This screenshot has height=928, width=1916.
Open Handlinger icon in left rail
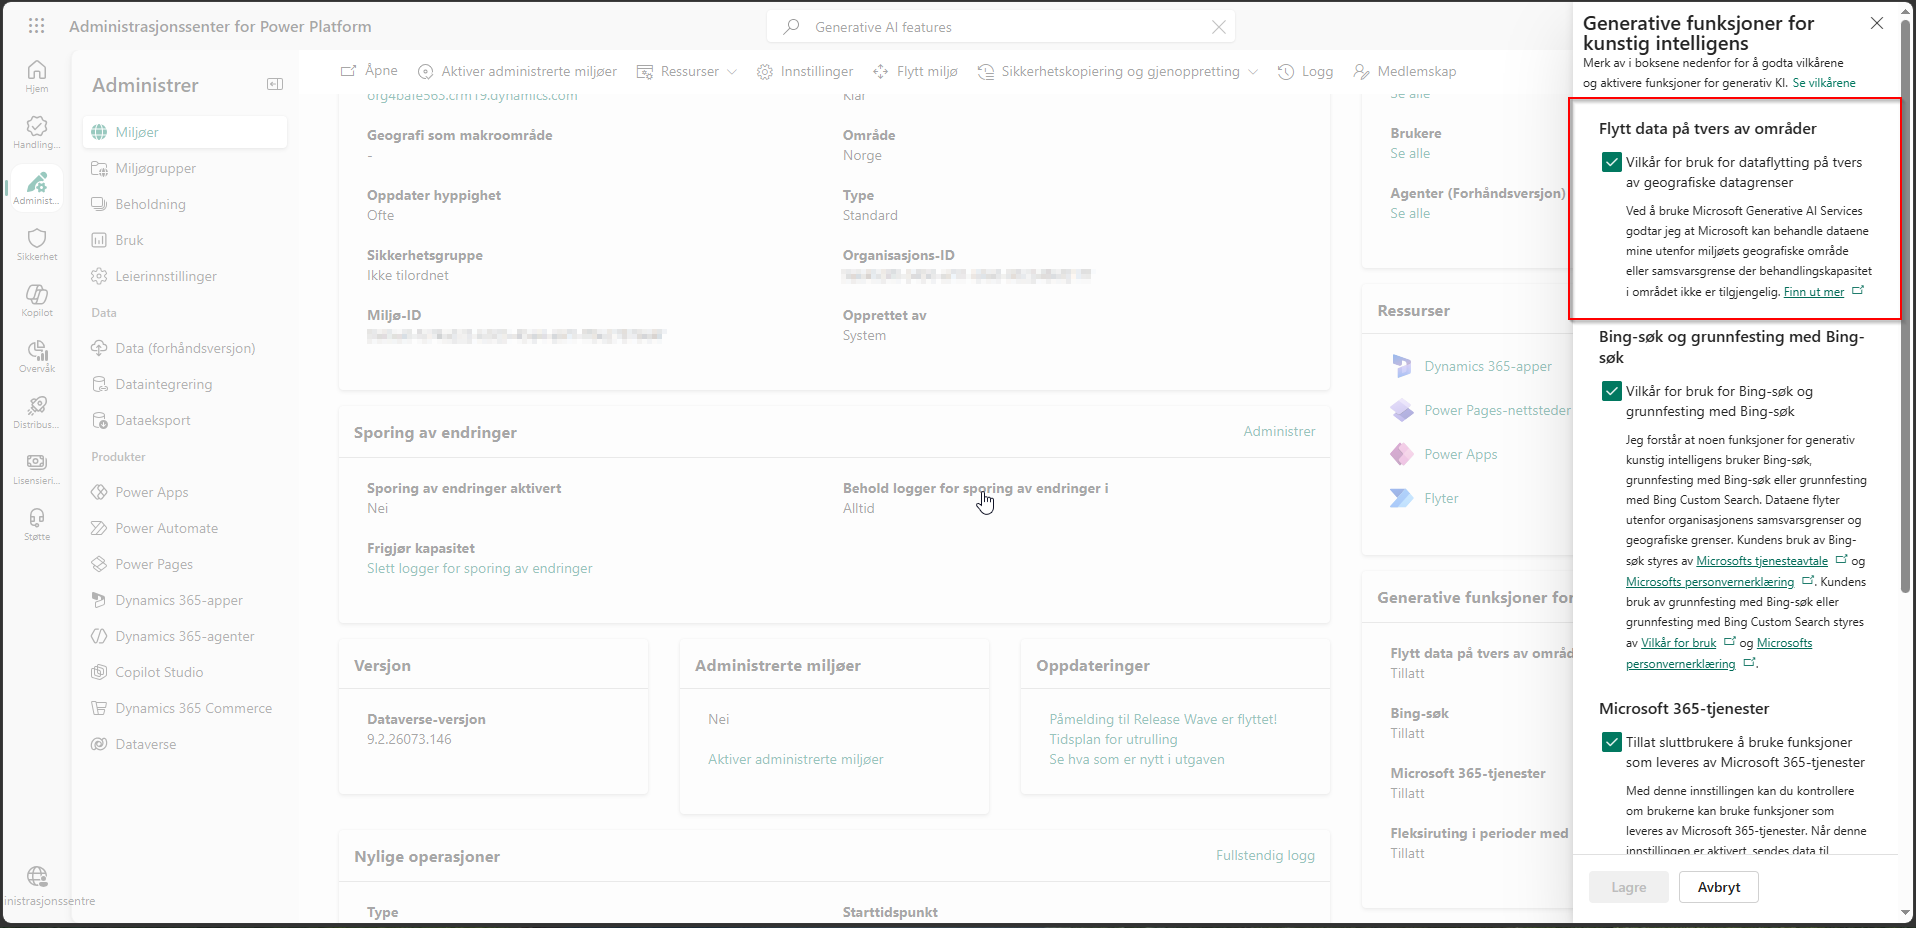point(37,132)
